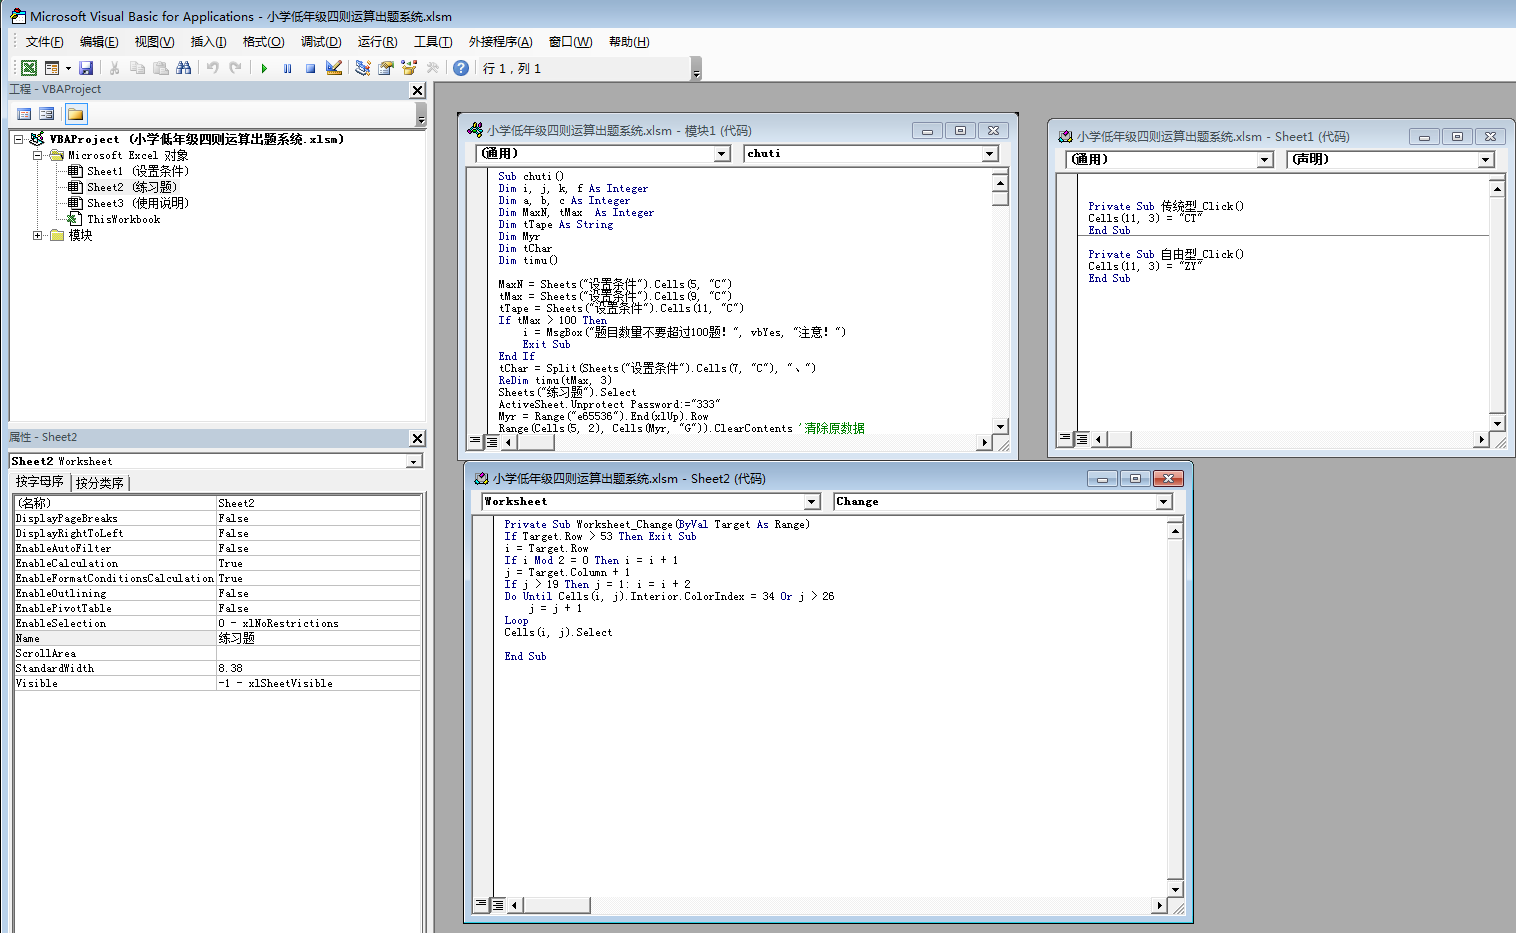
Task: Click the Insert UserForm toolbar icon
Action: pos(52,68)
